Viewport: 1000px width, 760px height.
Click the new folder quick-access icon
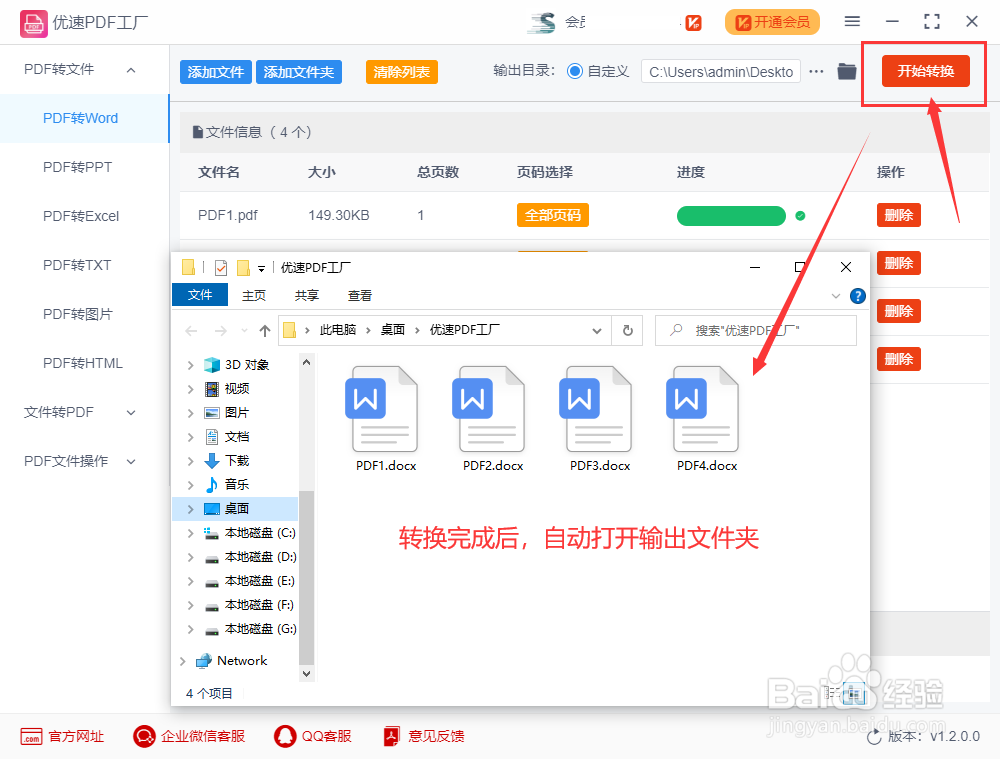243,268
